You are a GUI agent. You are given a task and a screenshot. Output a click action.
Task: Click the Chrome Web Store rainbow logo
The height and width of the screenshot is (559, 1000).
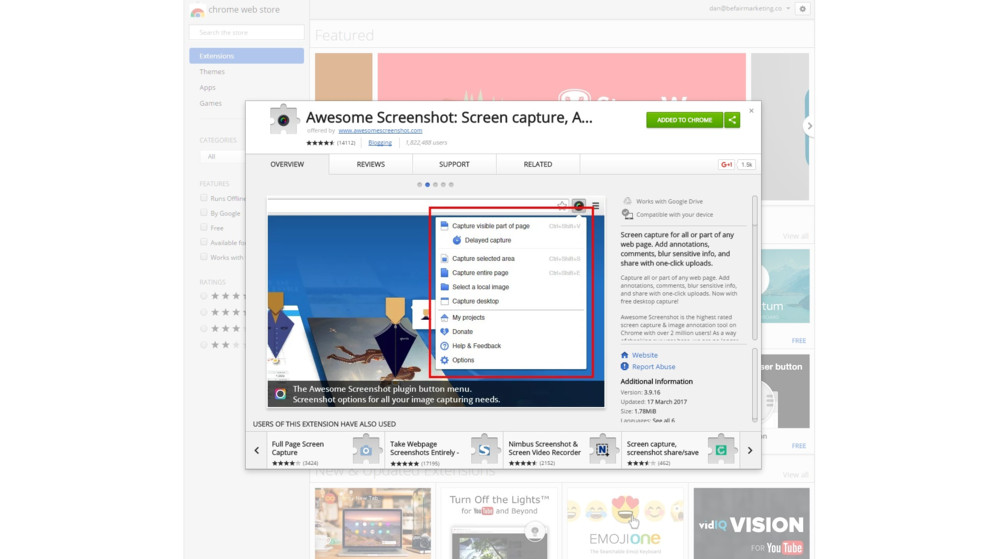point(197,11)
